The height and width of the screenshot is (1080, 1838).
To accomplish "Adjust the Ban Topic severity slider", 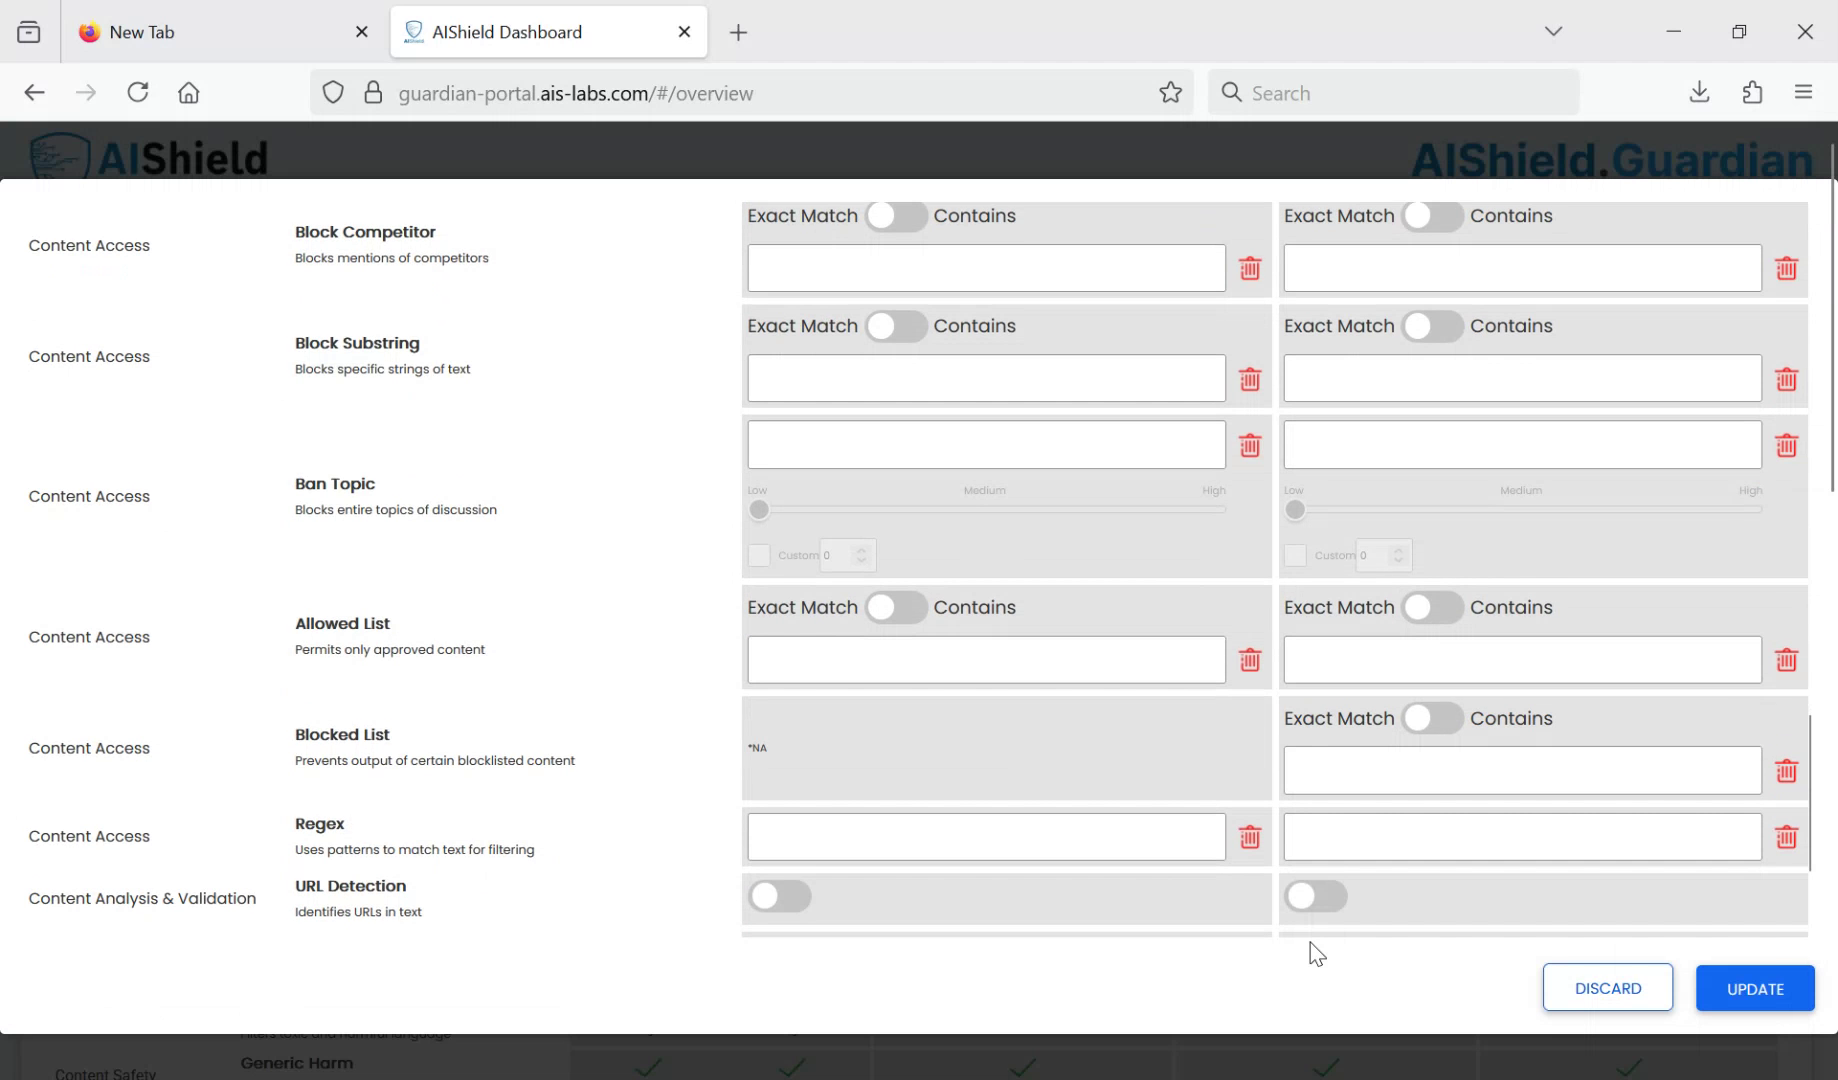I will pyautogui.click(x=759, y=510).
